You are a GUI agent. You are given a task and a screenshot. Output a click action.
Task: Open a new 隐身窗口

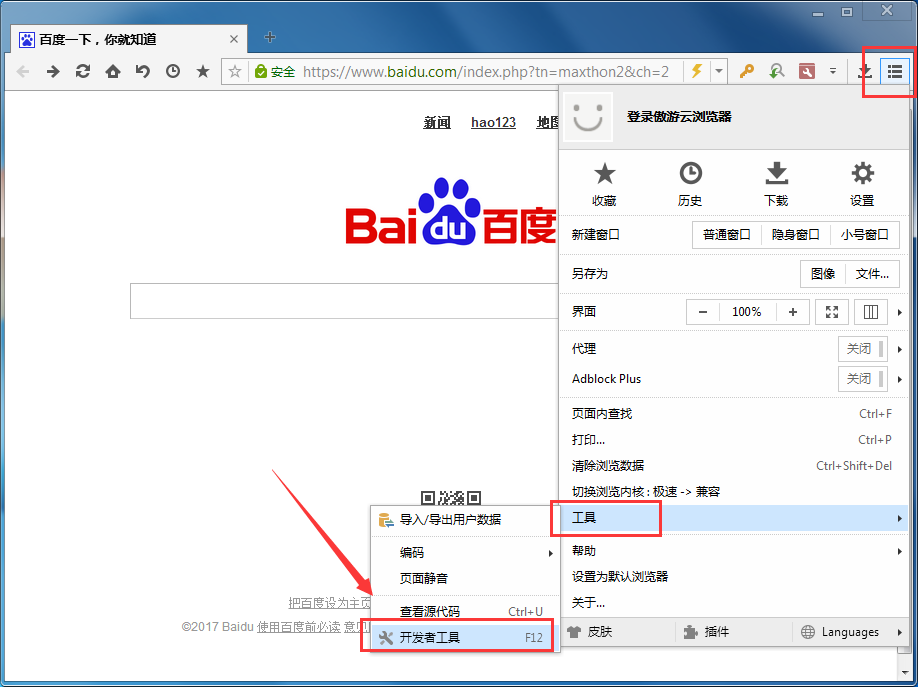point(796,235)
